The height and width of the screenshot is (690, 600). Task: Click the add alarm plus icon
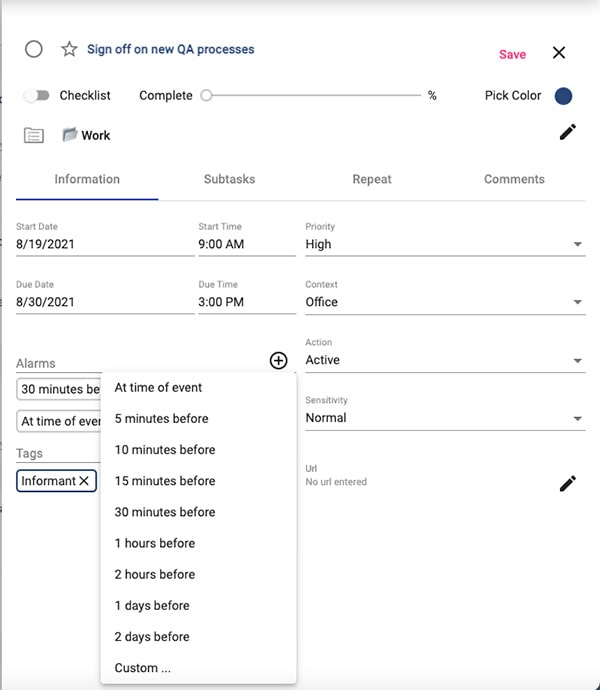click(x=279, y=361)
